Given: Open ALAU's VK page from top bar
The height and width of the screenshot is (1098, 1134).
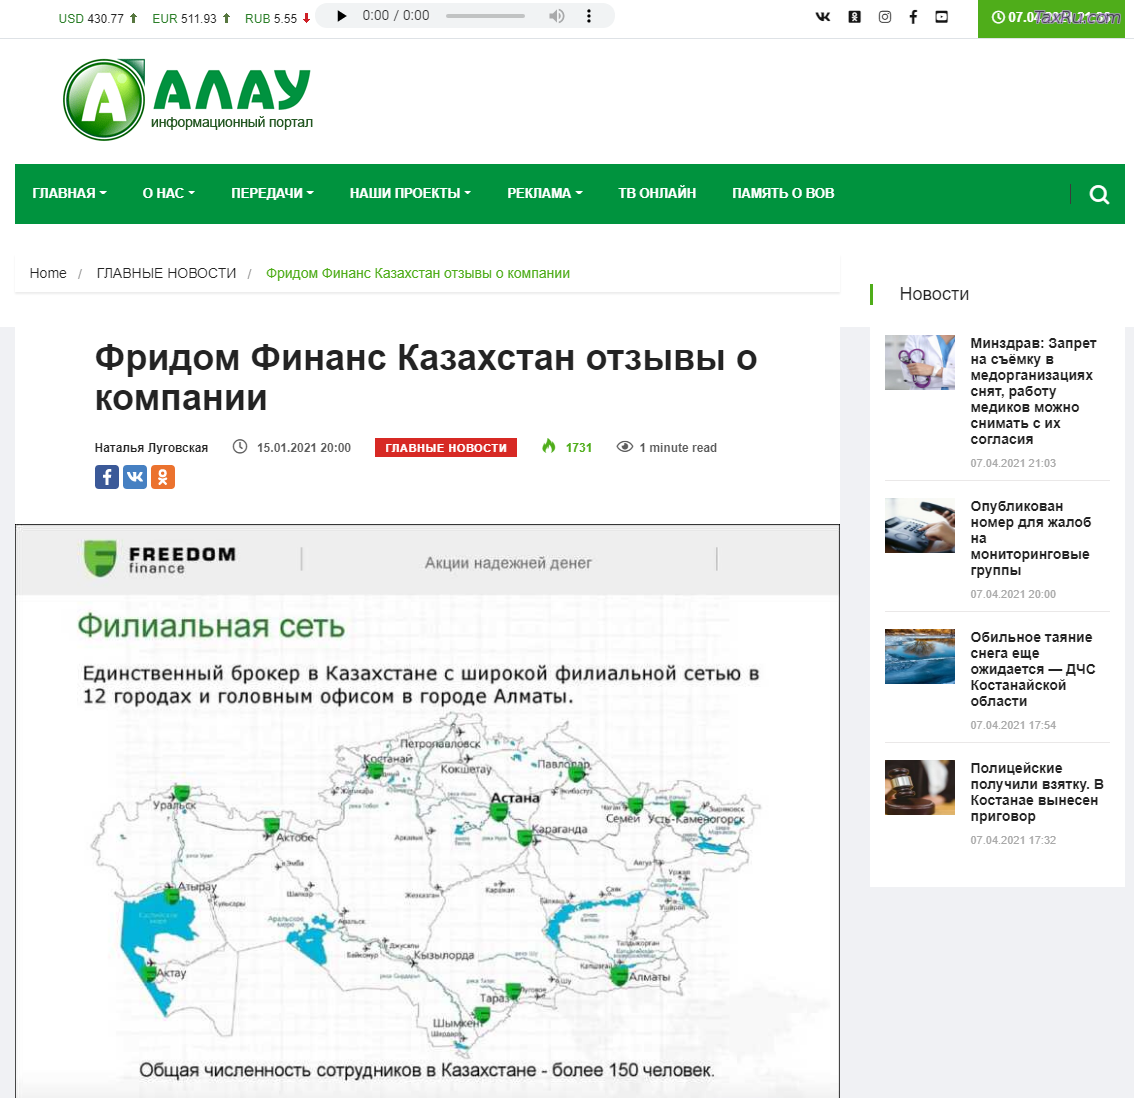Looking at the screenshot, I should click(822, 16).
